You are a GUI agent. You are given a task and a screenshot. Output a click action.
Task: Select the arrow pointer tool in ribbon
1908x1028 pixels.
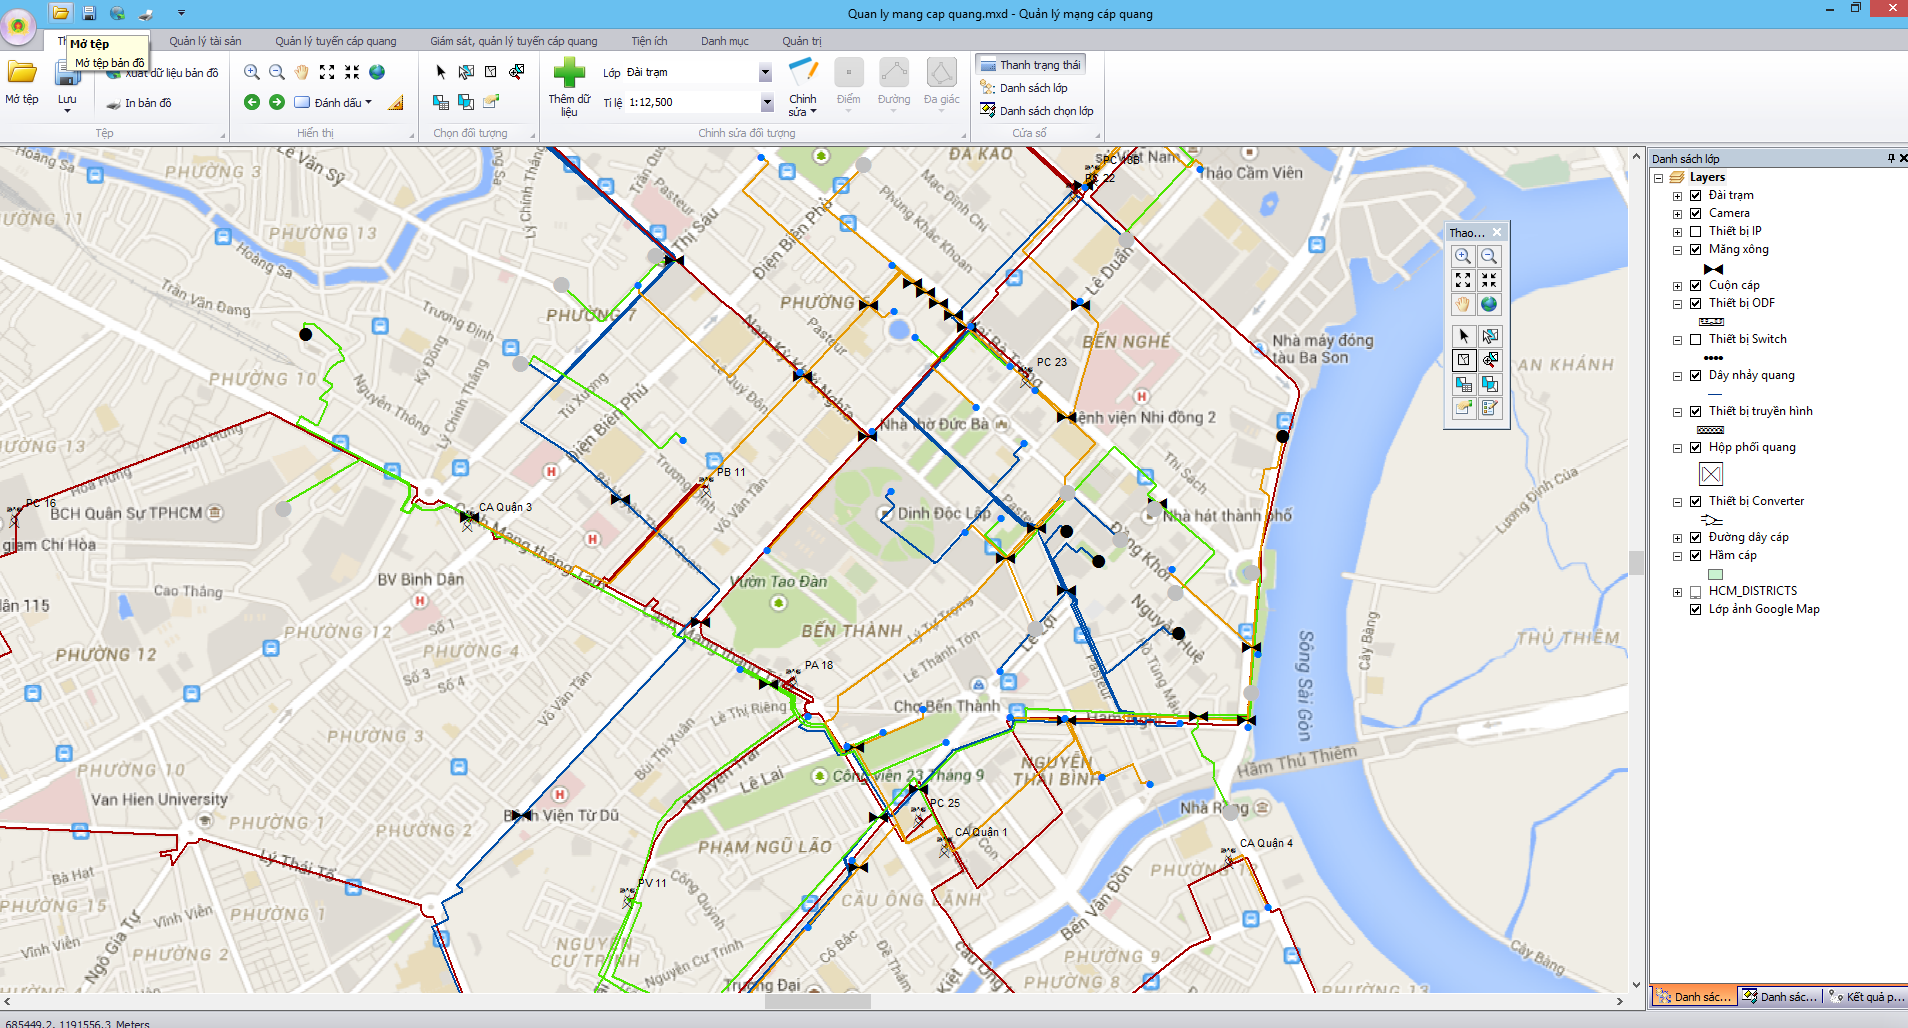pyautogui.click(x=441, y=72)
